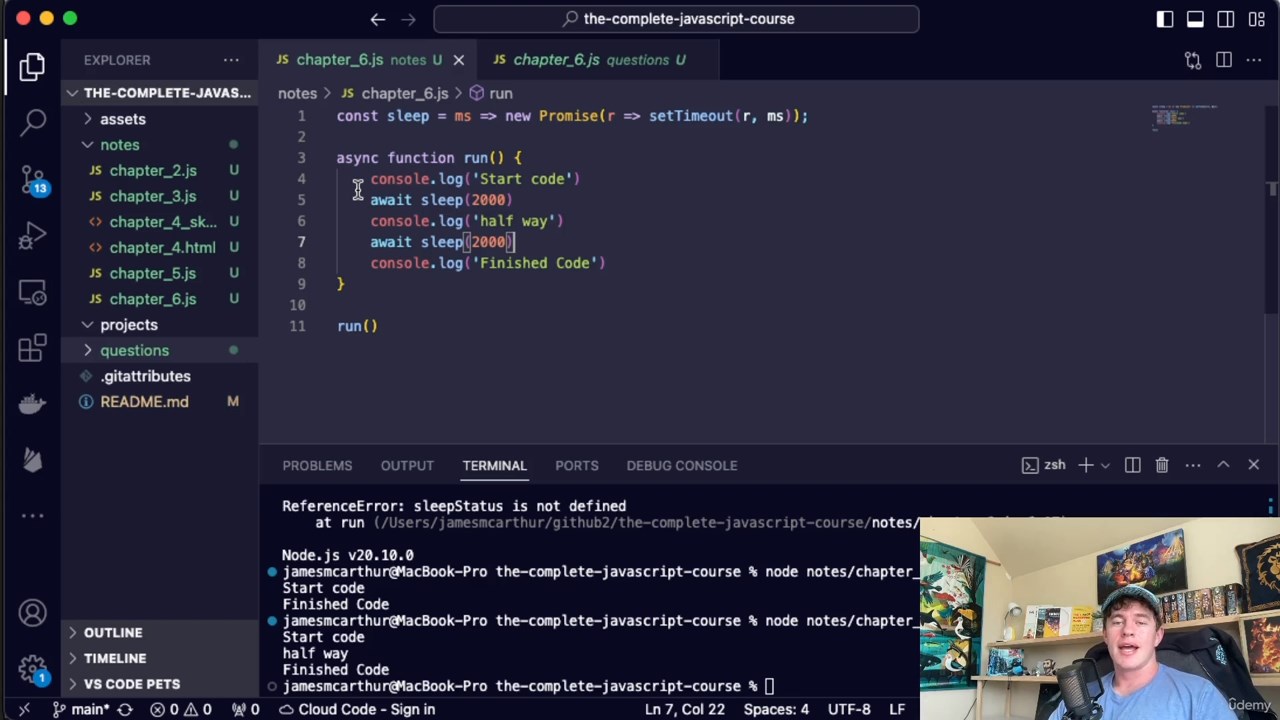This screenshot has height=720, width=1280.
Task: Switch to the PORTS panel tab
Action: pyautogui.click(x=577, y=465)
